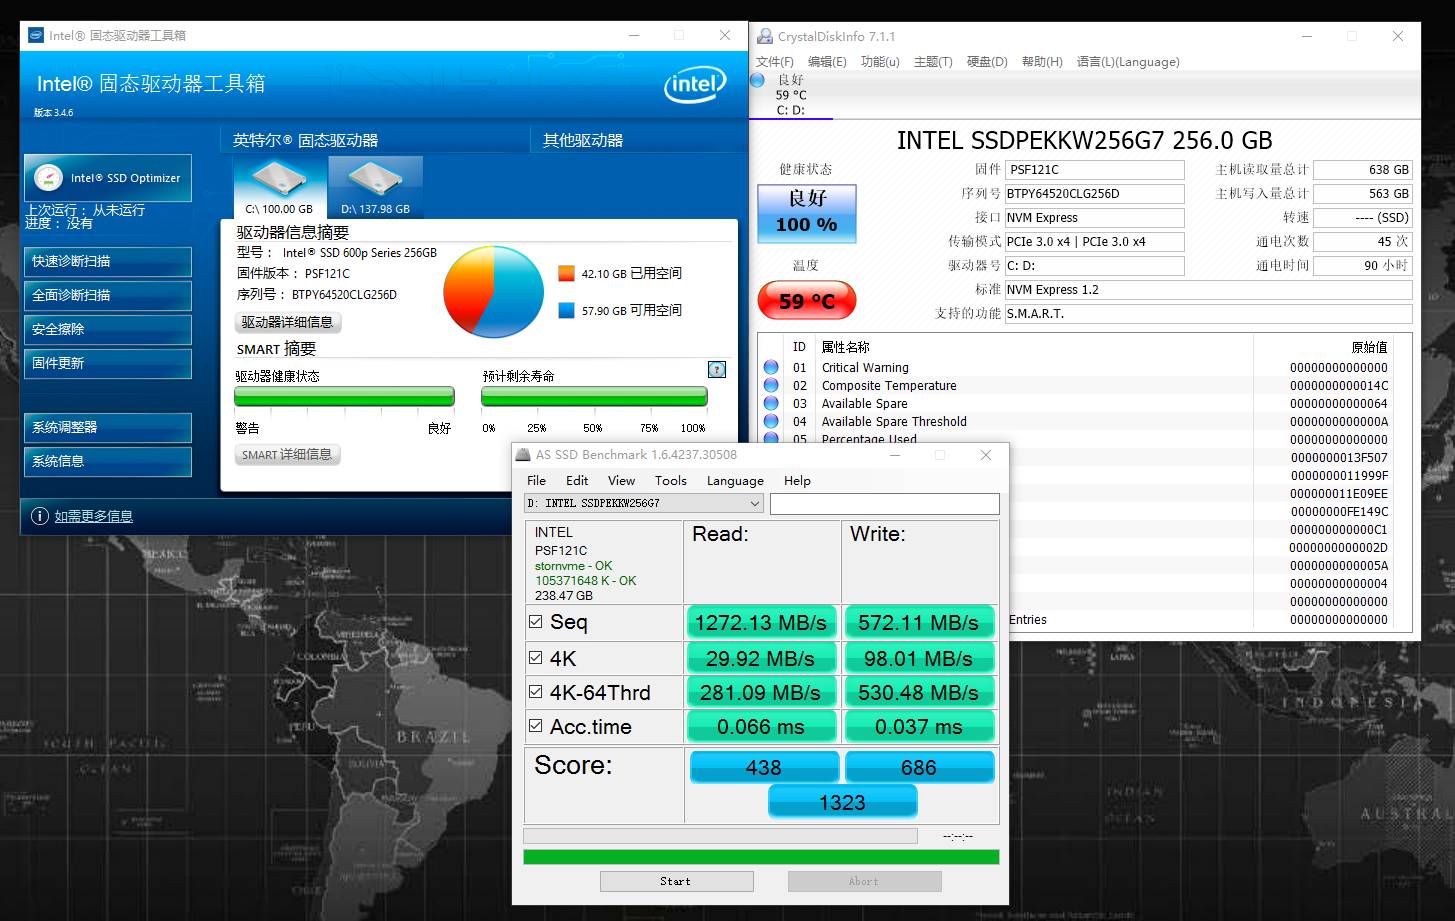Open Edit menu in AS SSD Benchmark
This screenshot has width=1455, height=921.
coord(577,481)
